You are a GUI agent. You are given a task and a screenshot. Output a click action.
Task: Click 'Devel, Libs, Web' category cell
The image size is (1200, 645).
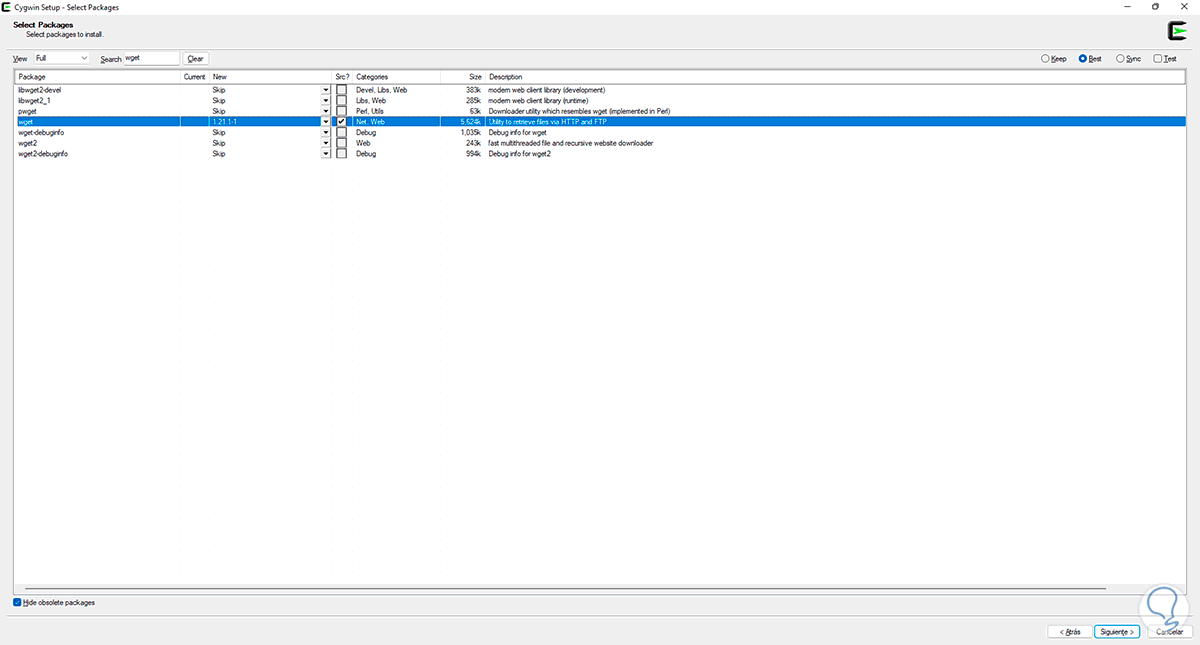[x=382, y=89]
